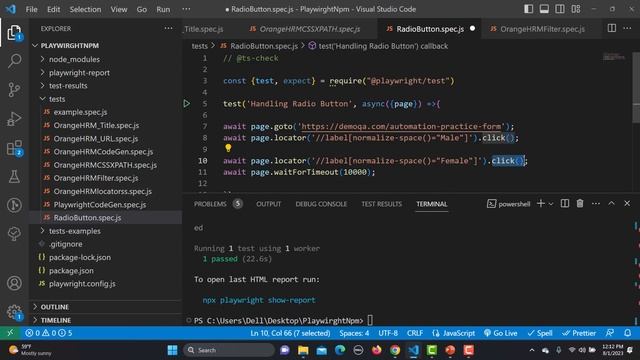
Task: Open terminal panel more actions ellipsis
Action: pyautogui.click(x=596, y=203)
